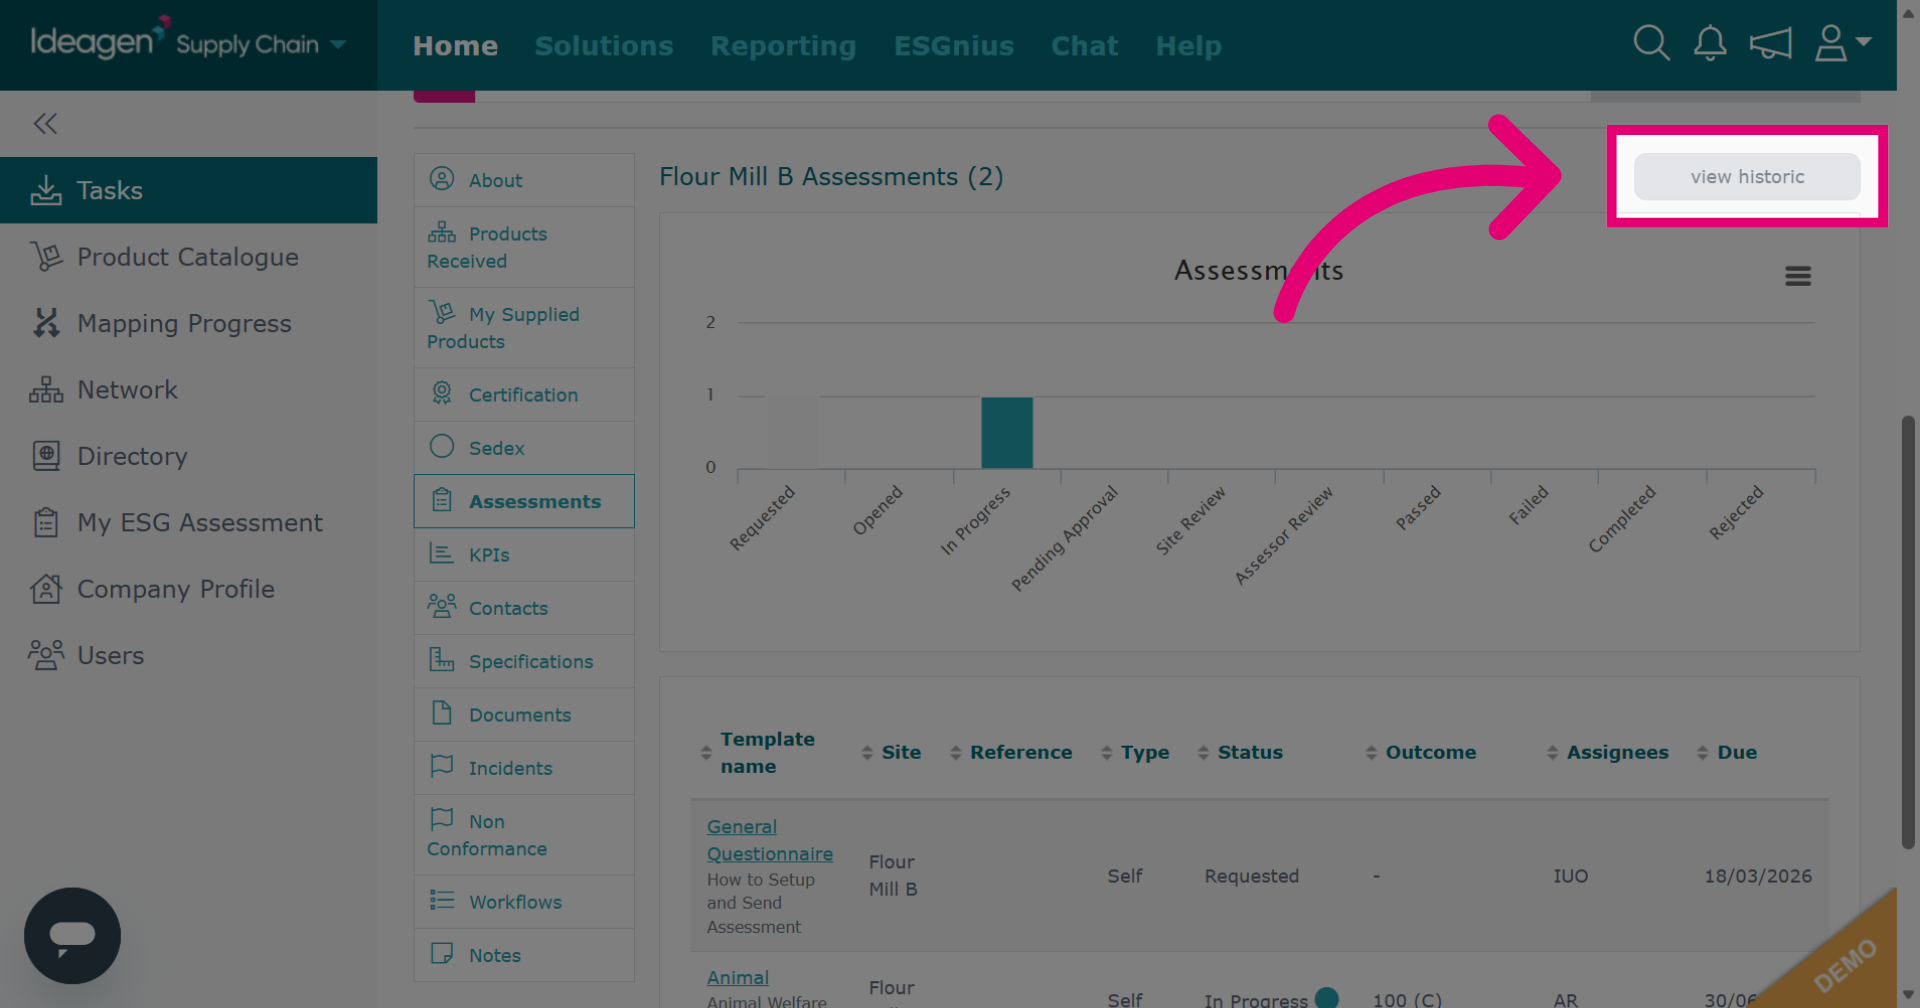Open the About profile tab
This screenshot has height=1008, width=1920.
coord(524,180)
